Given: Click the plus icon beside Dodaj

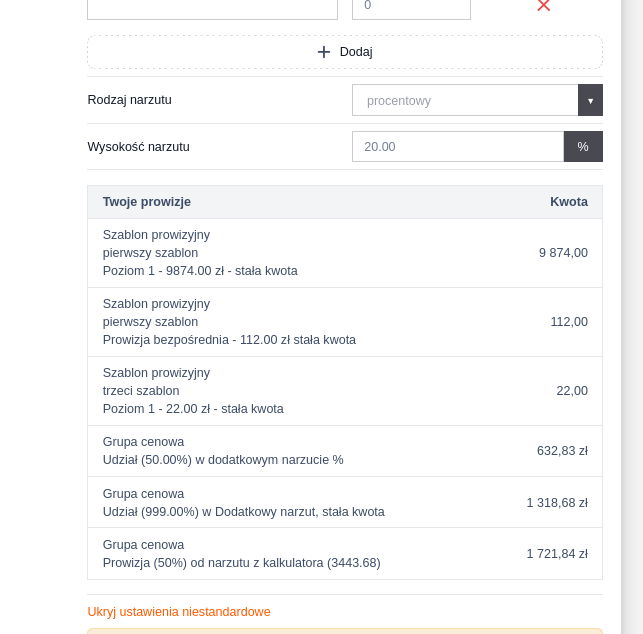Looking at the screenshot, I should [323, 52].
